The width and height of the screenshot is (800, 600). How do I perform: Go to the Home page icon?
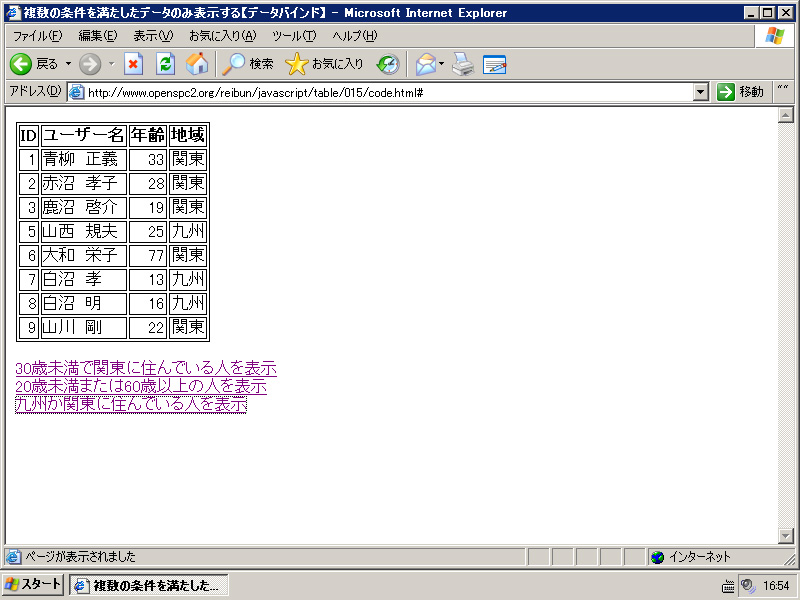197,64
